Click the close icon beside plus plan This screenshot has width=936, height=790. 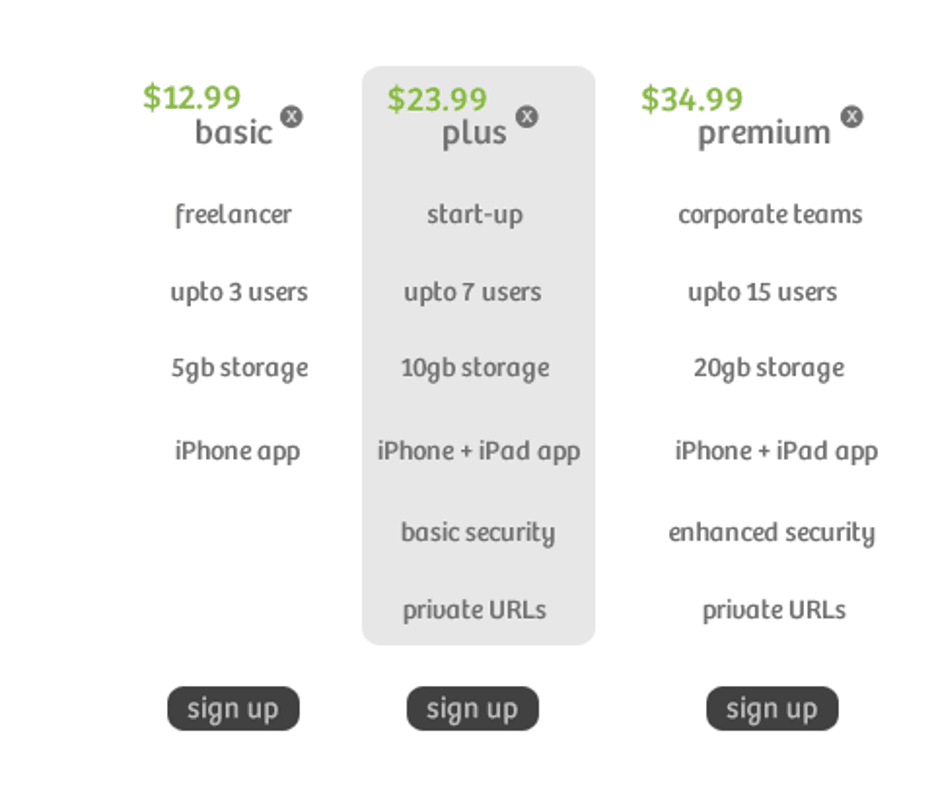click(527, 116)
